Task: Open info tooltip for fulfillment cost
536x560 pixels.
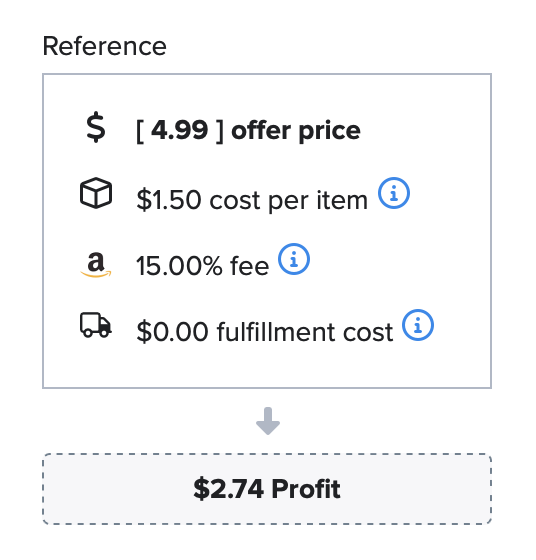Action: pyautogui.click(x=418, y=325)
